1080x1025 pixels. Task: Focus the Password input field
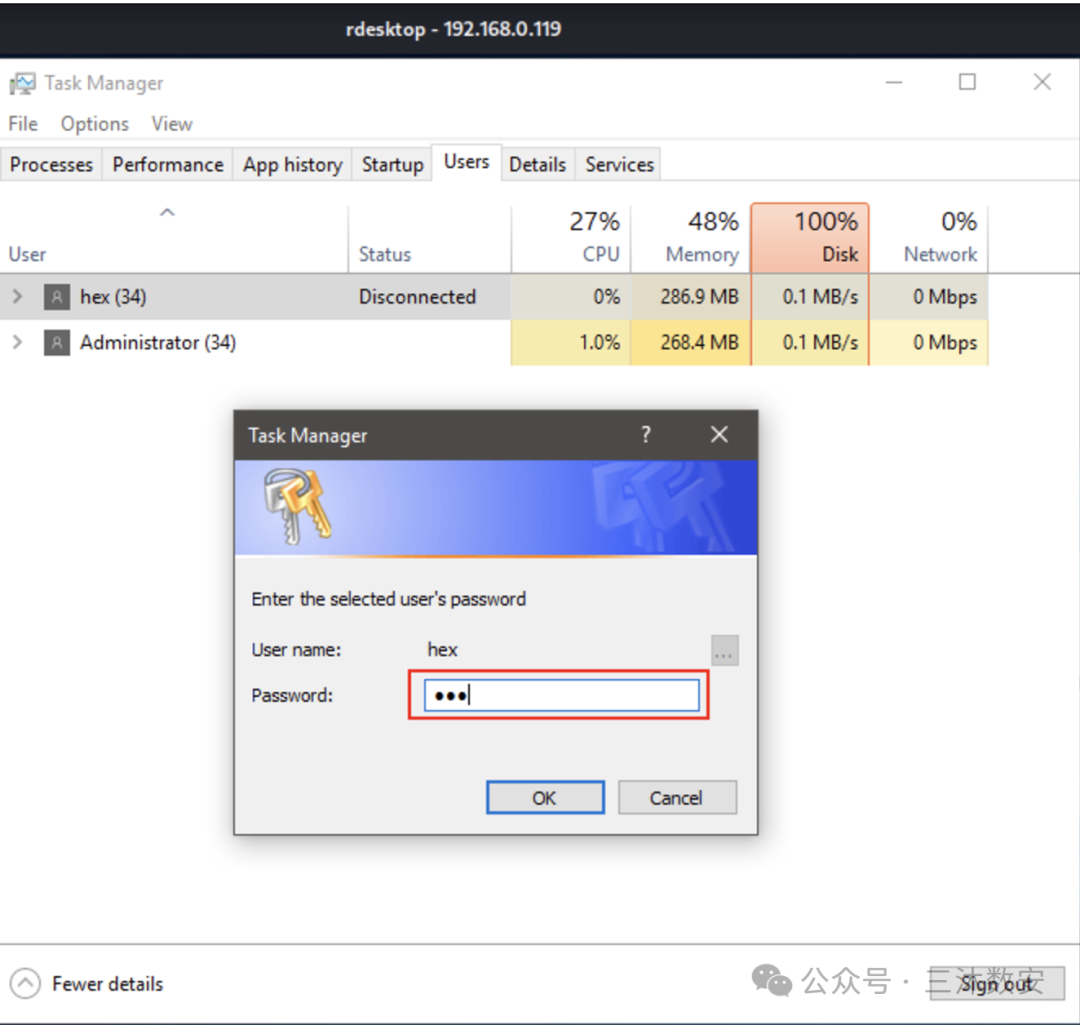561,695
